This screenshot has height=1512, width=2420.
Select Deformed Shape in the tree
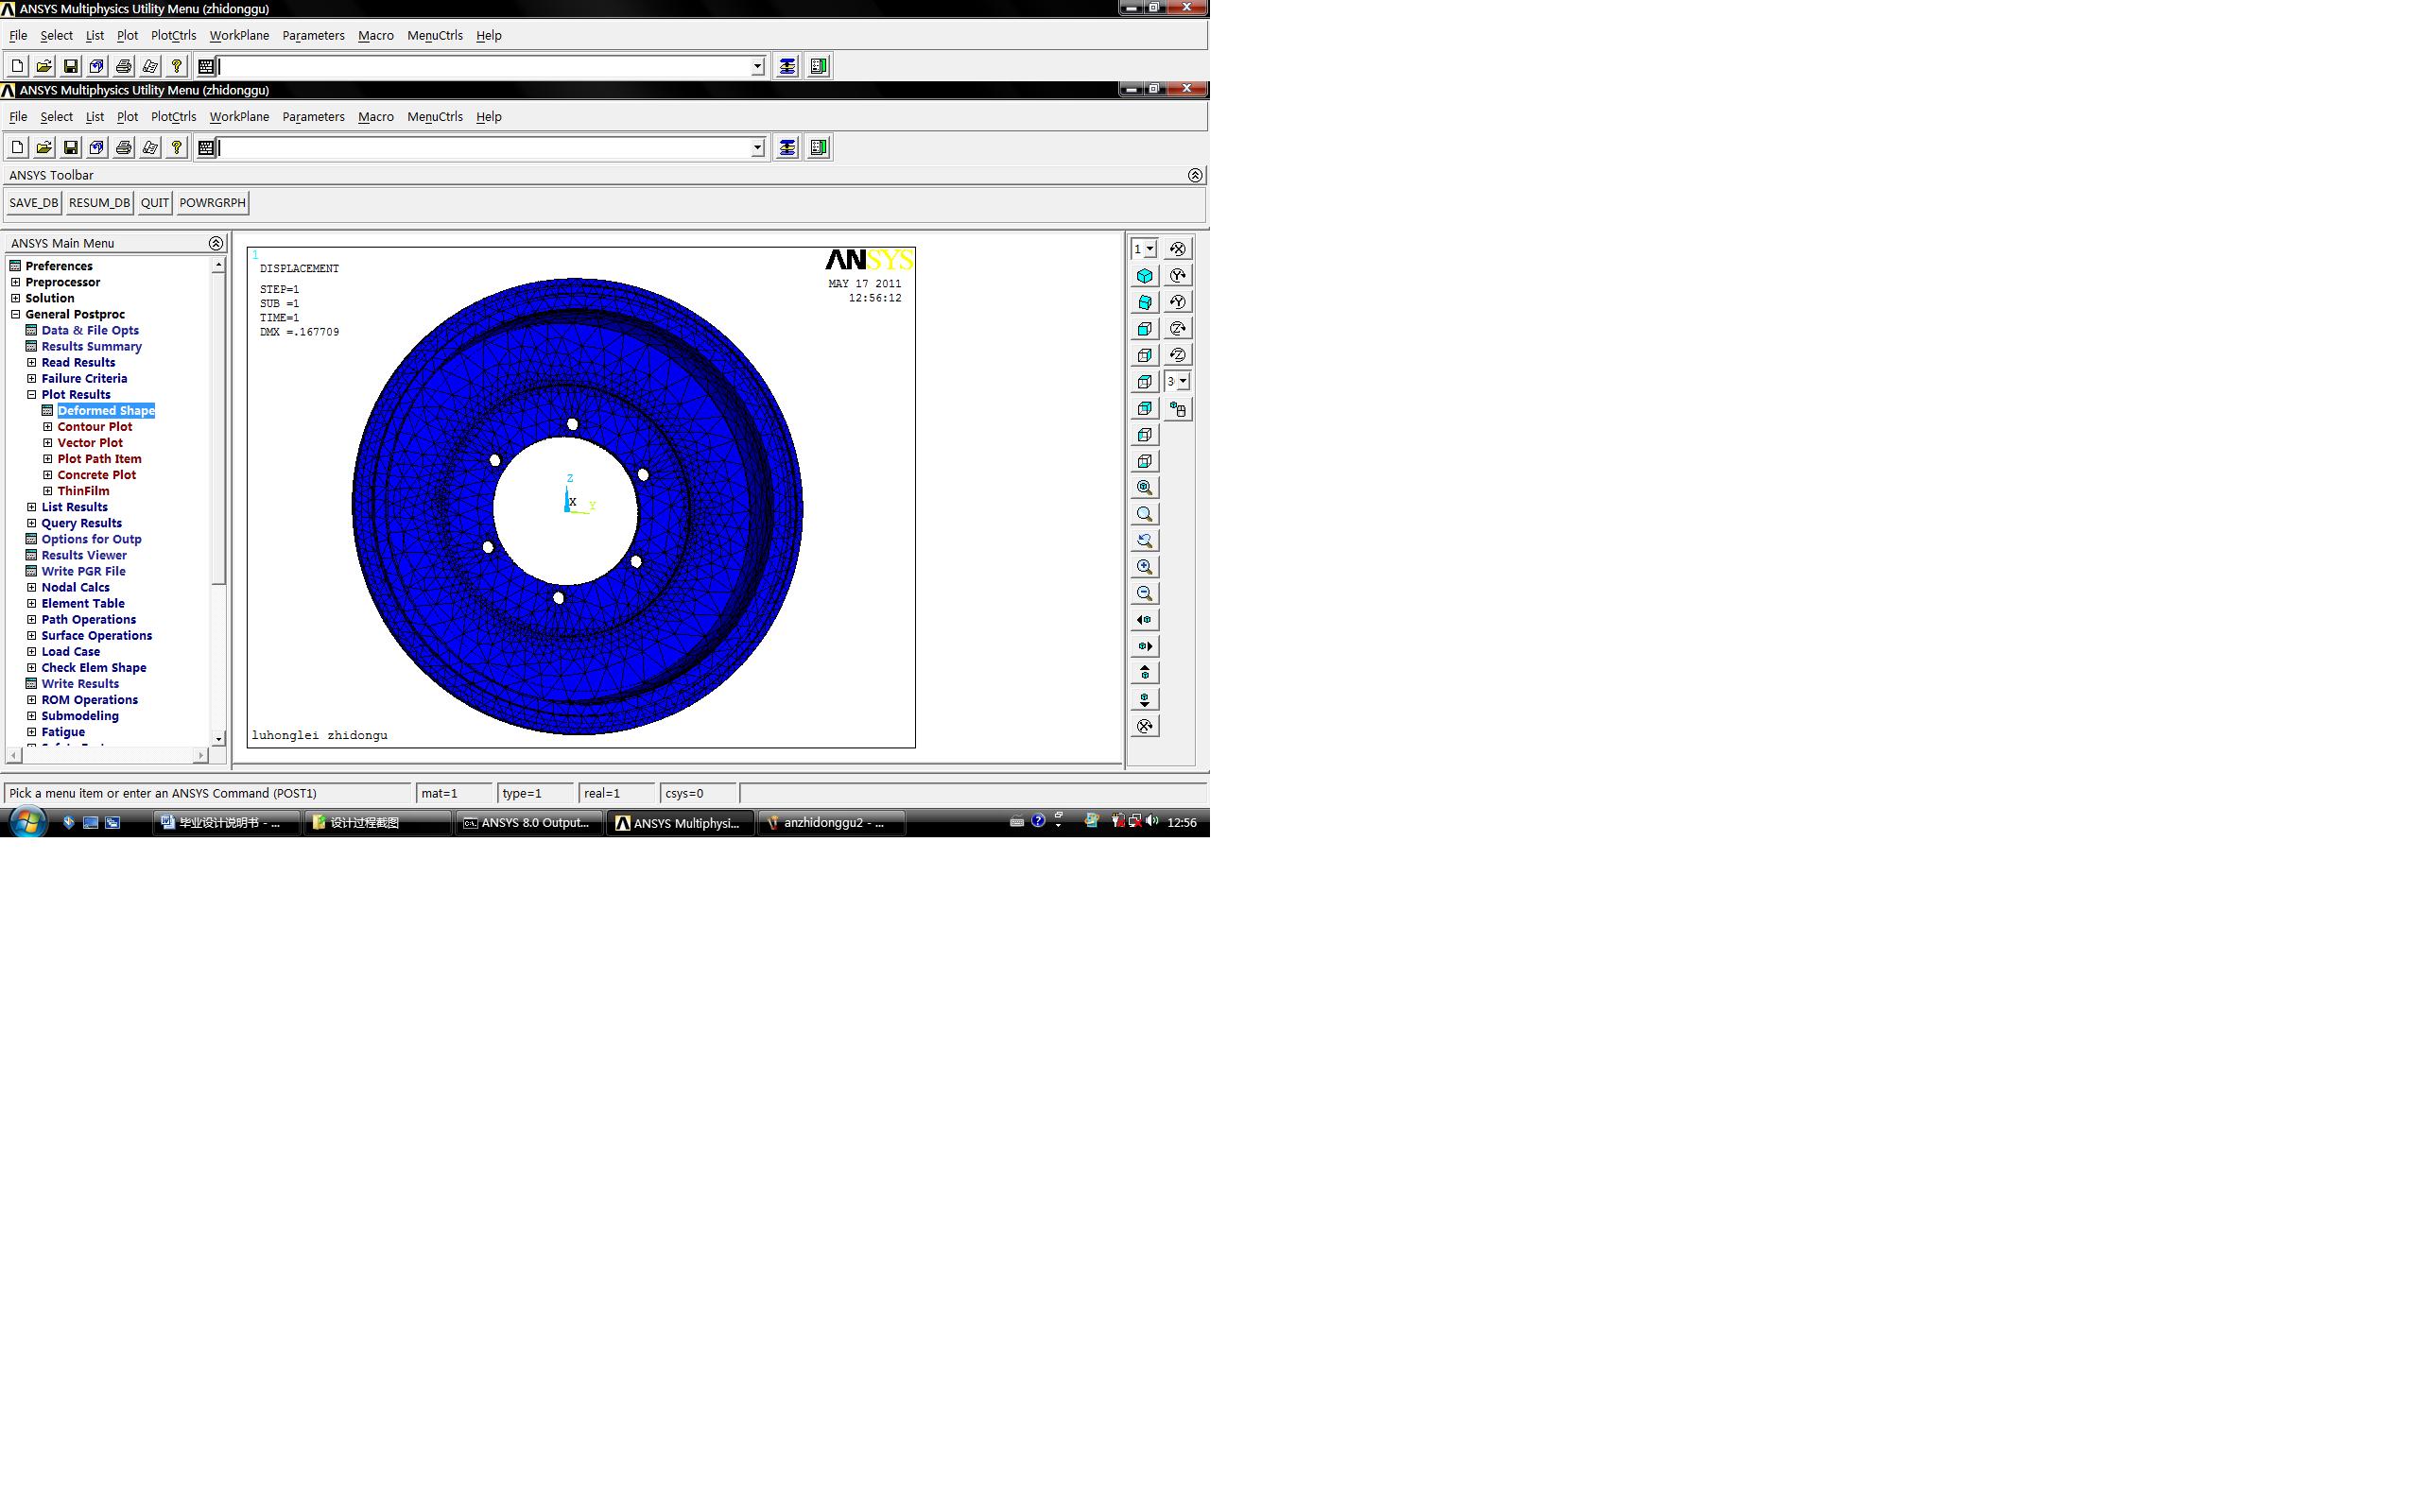tap(106, 411)
